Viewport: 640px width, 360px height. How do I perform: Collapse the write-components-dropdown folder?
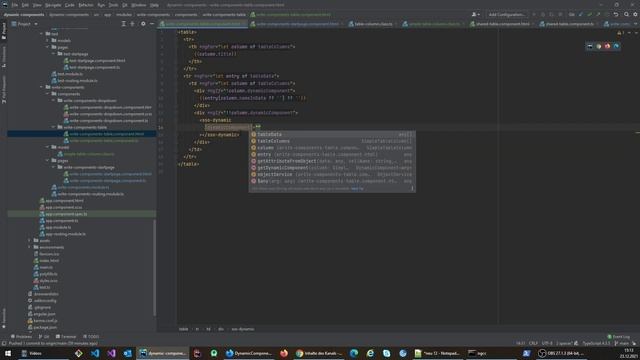pyautogui.click(x=53, y=100)
